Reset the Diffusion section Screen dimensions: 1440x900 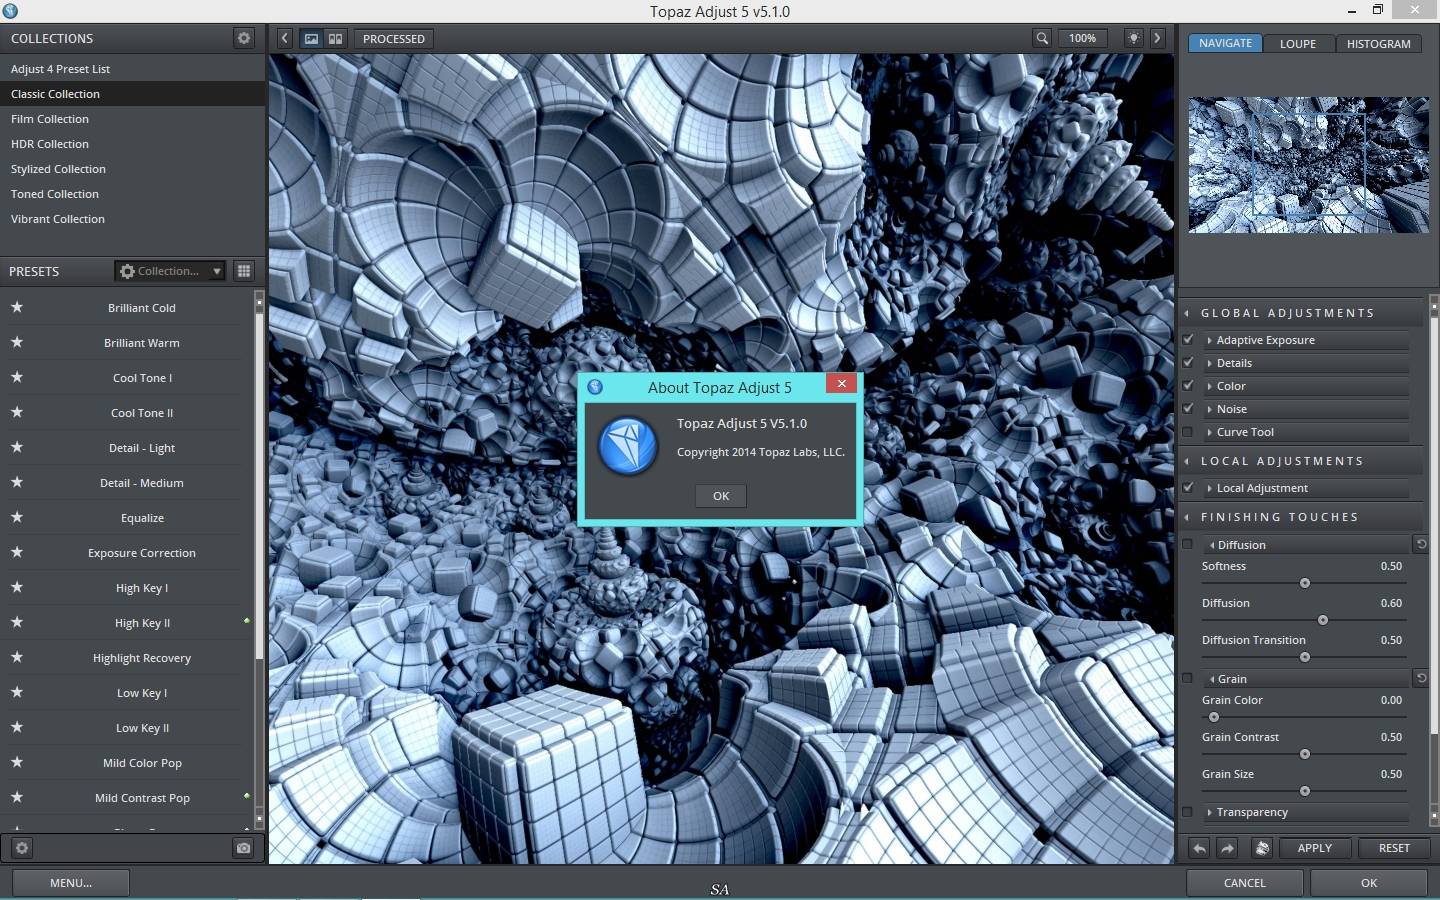pyautogui.click(x=1420, y=544)
